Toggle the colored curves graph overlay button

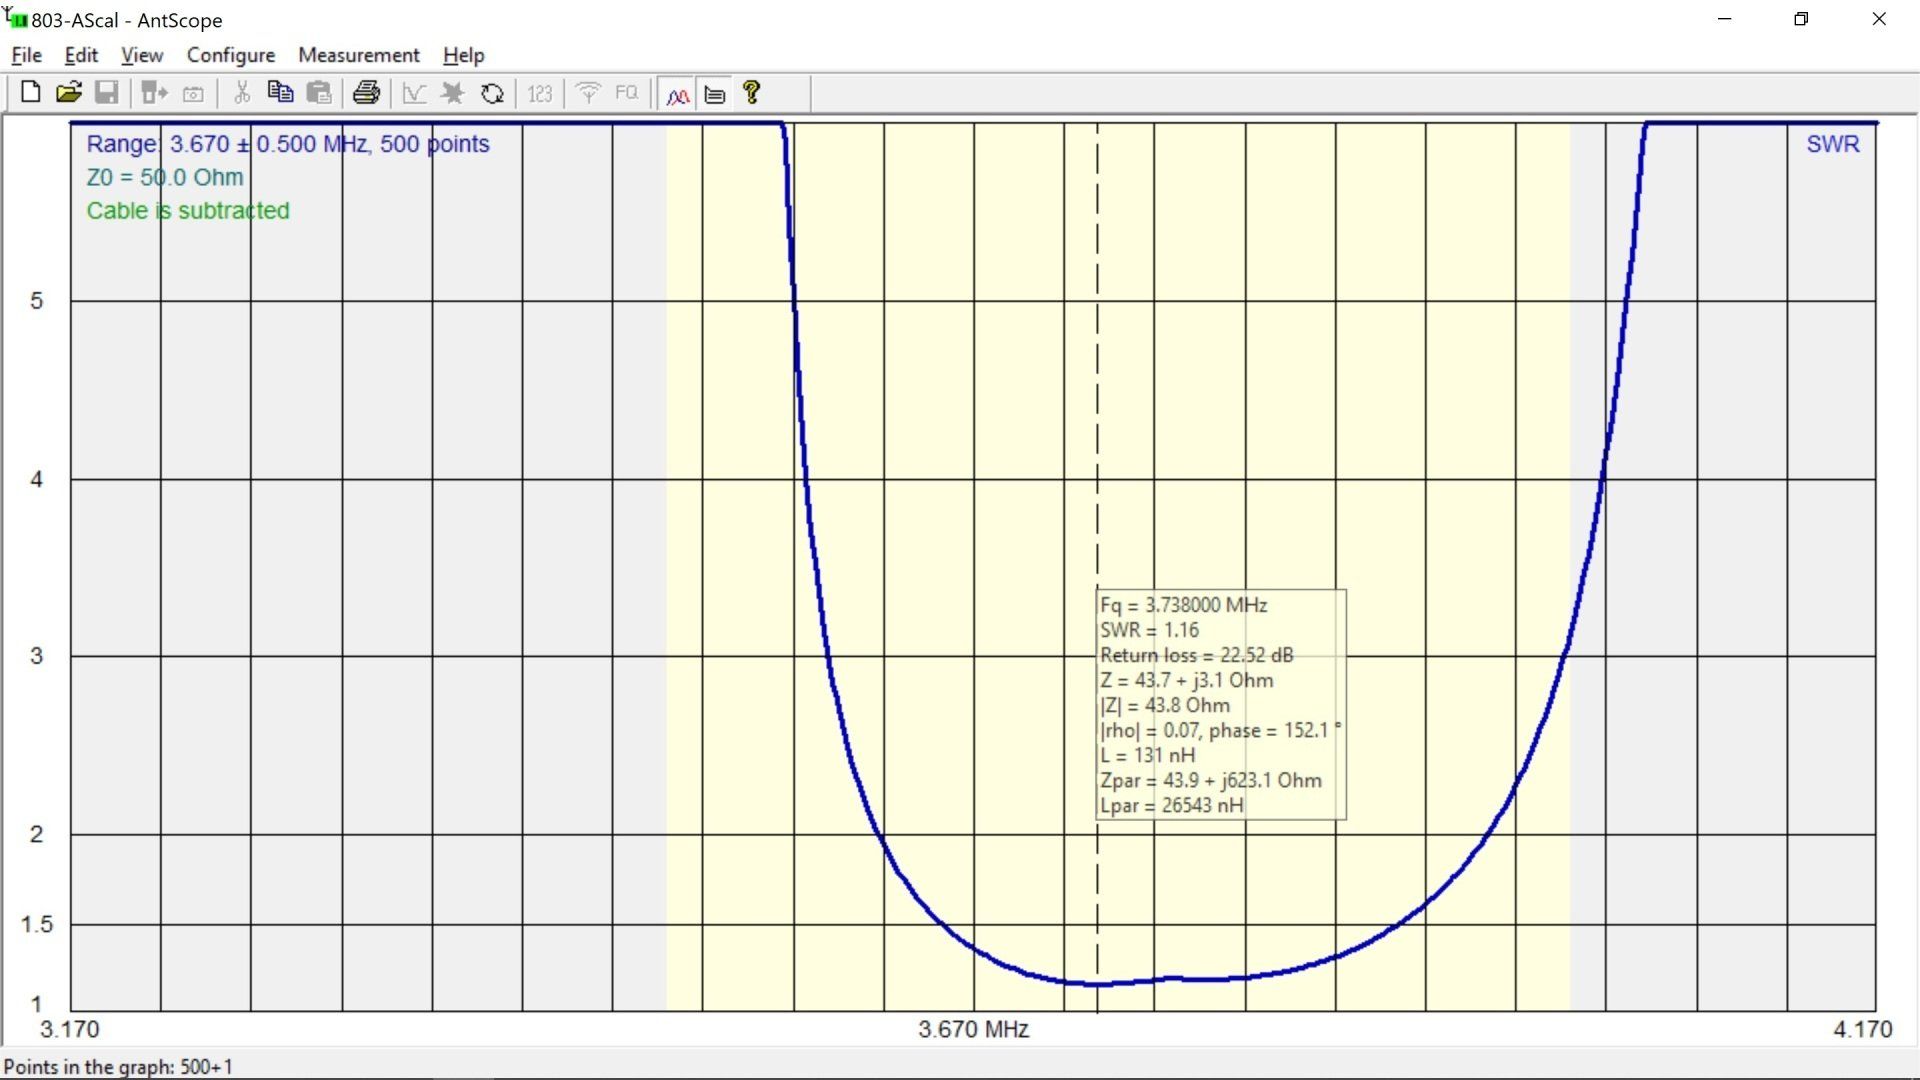point(677,95)
